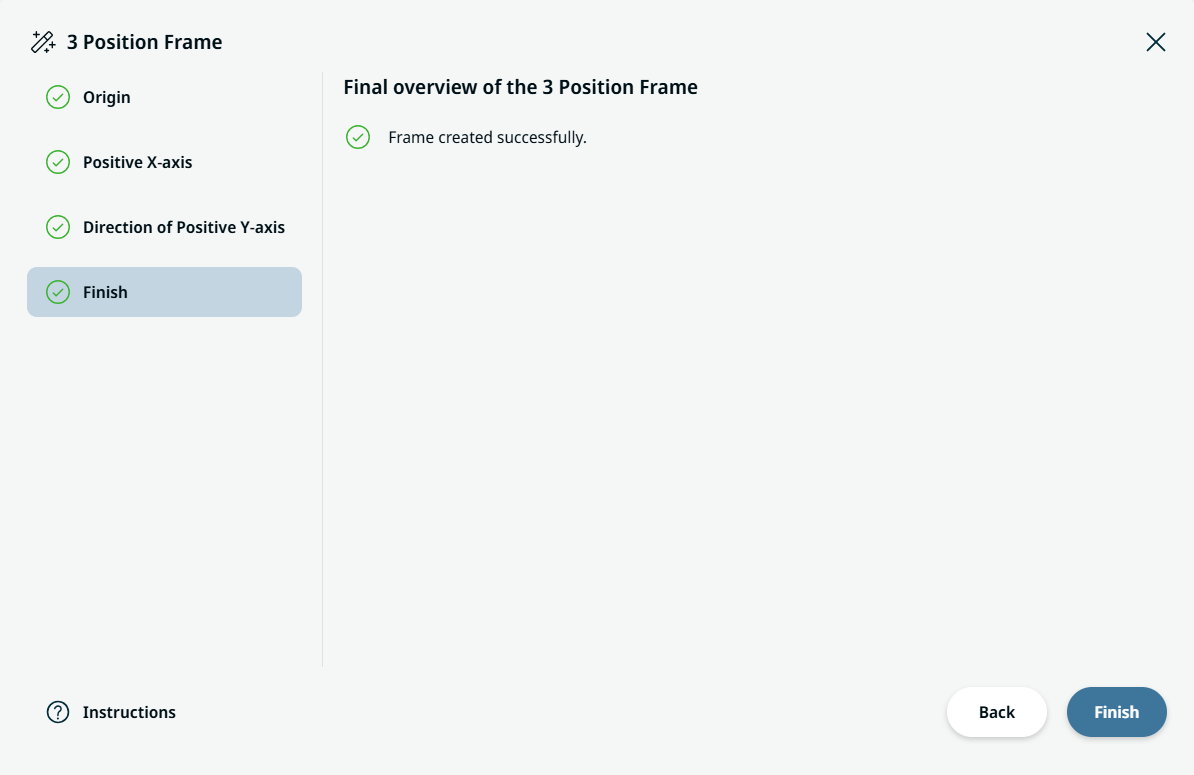
Task: Close the 3 Position Frame wizard
Action: (x=1155, y=42)
